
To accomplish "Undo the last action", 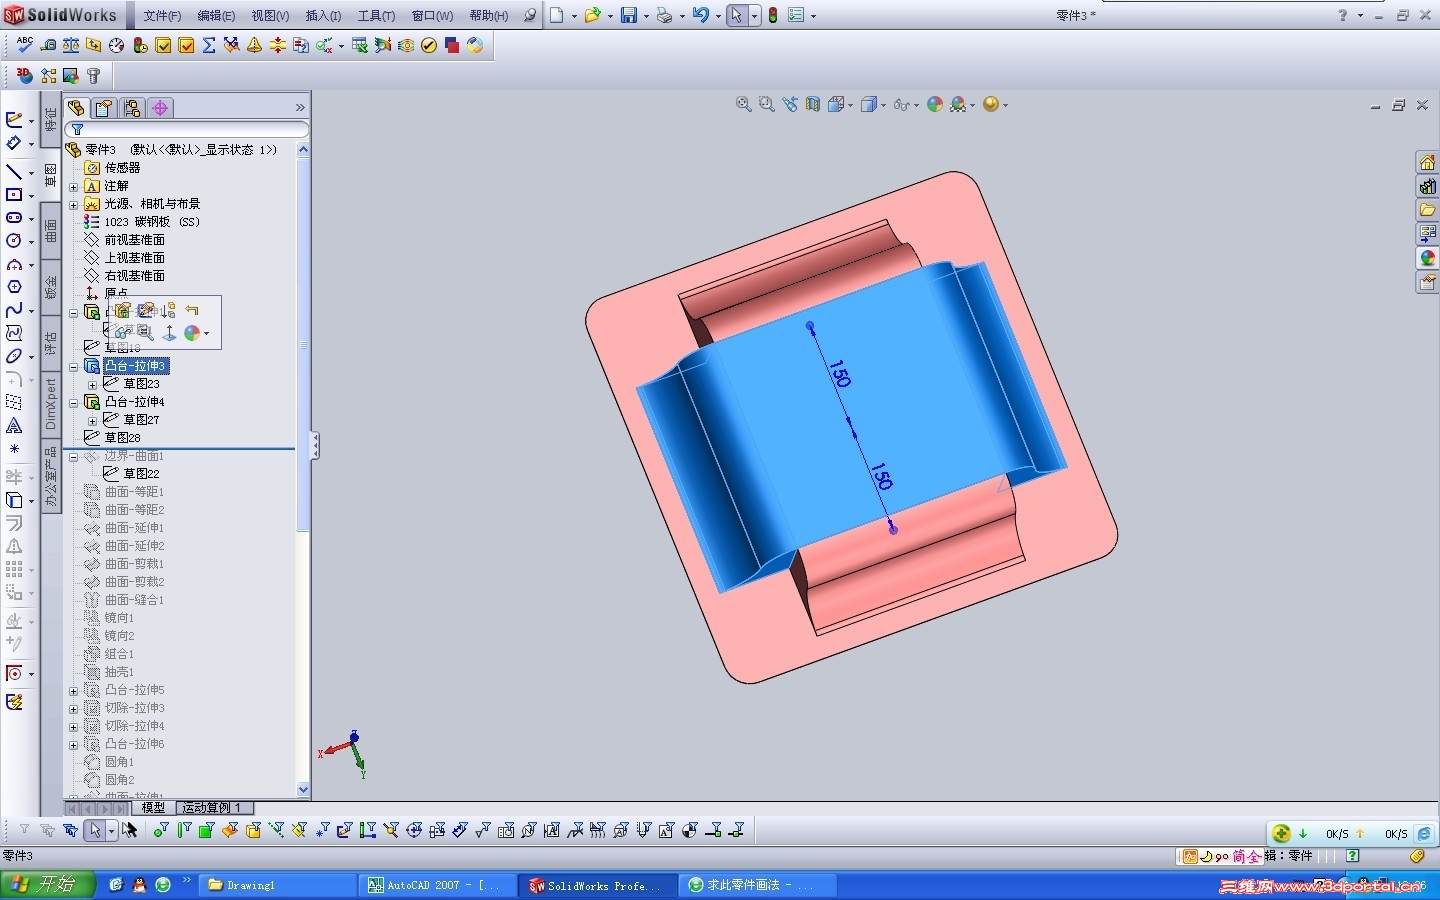I will tap(700, 15).
